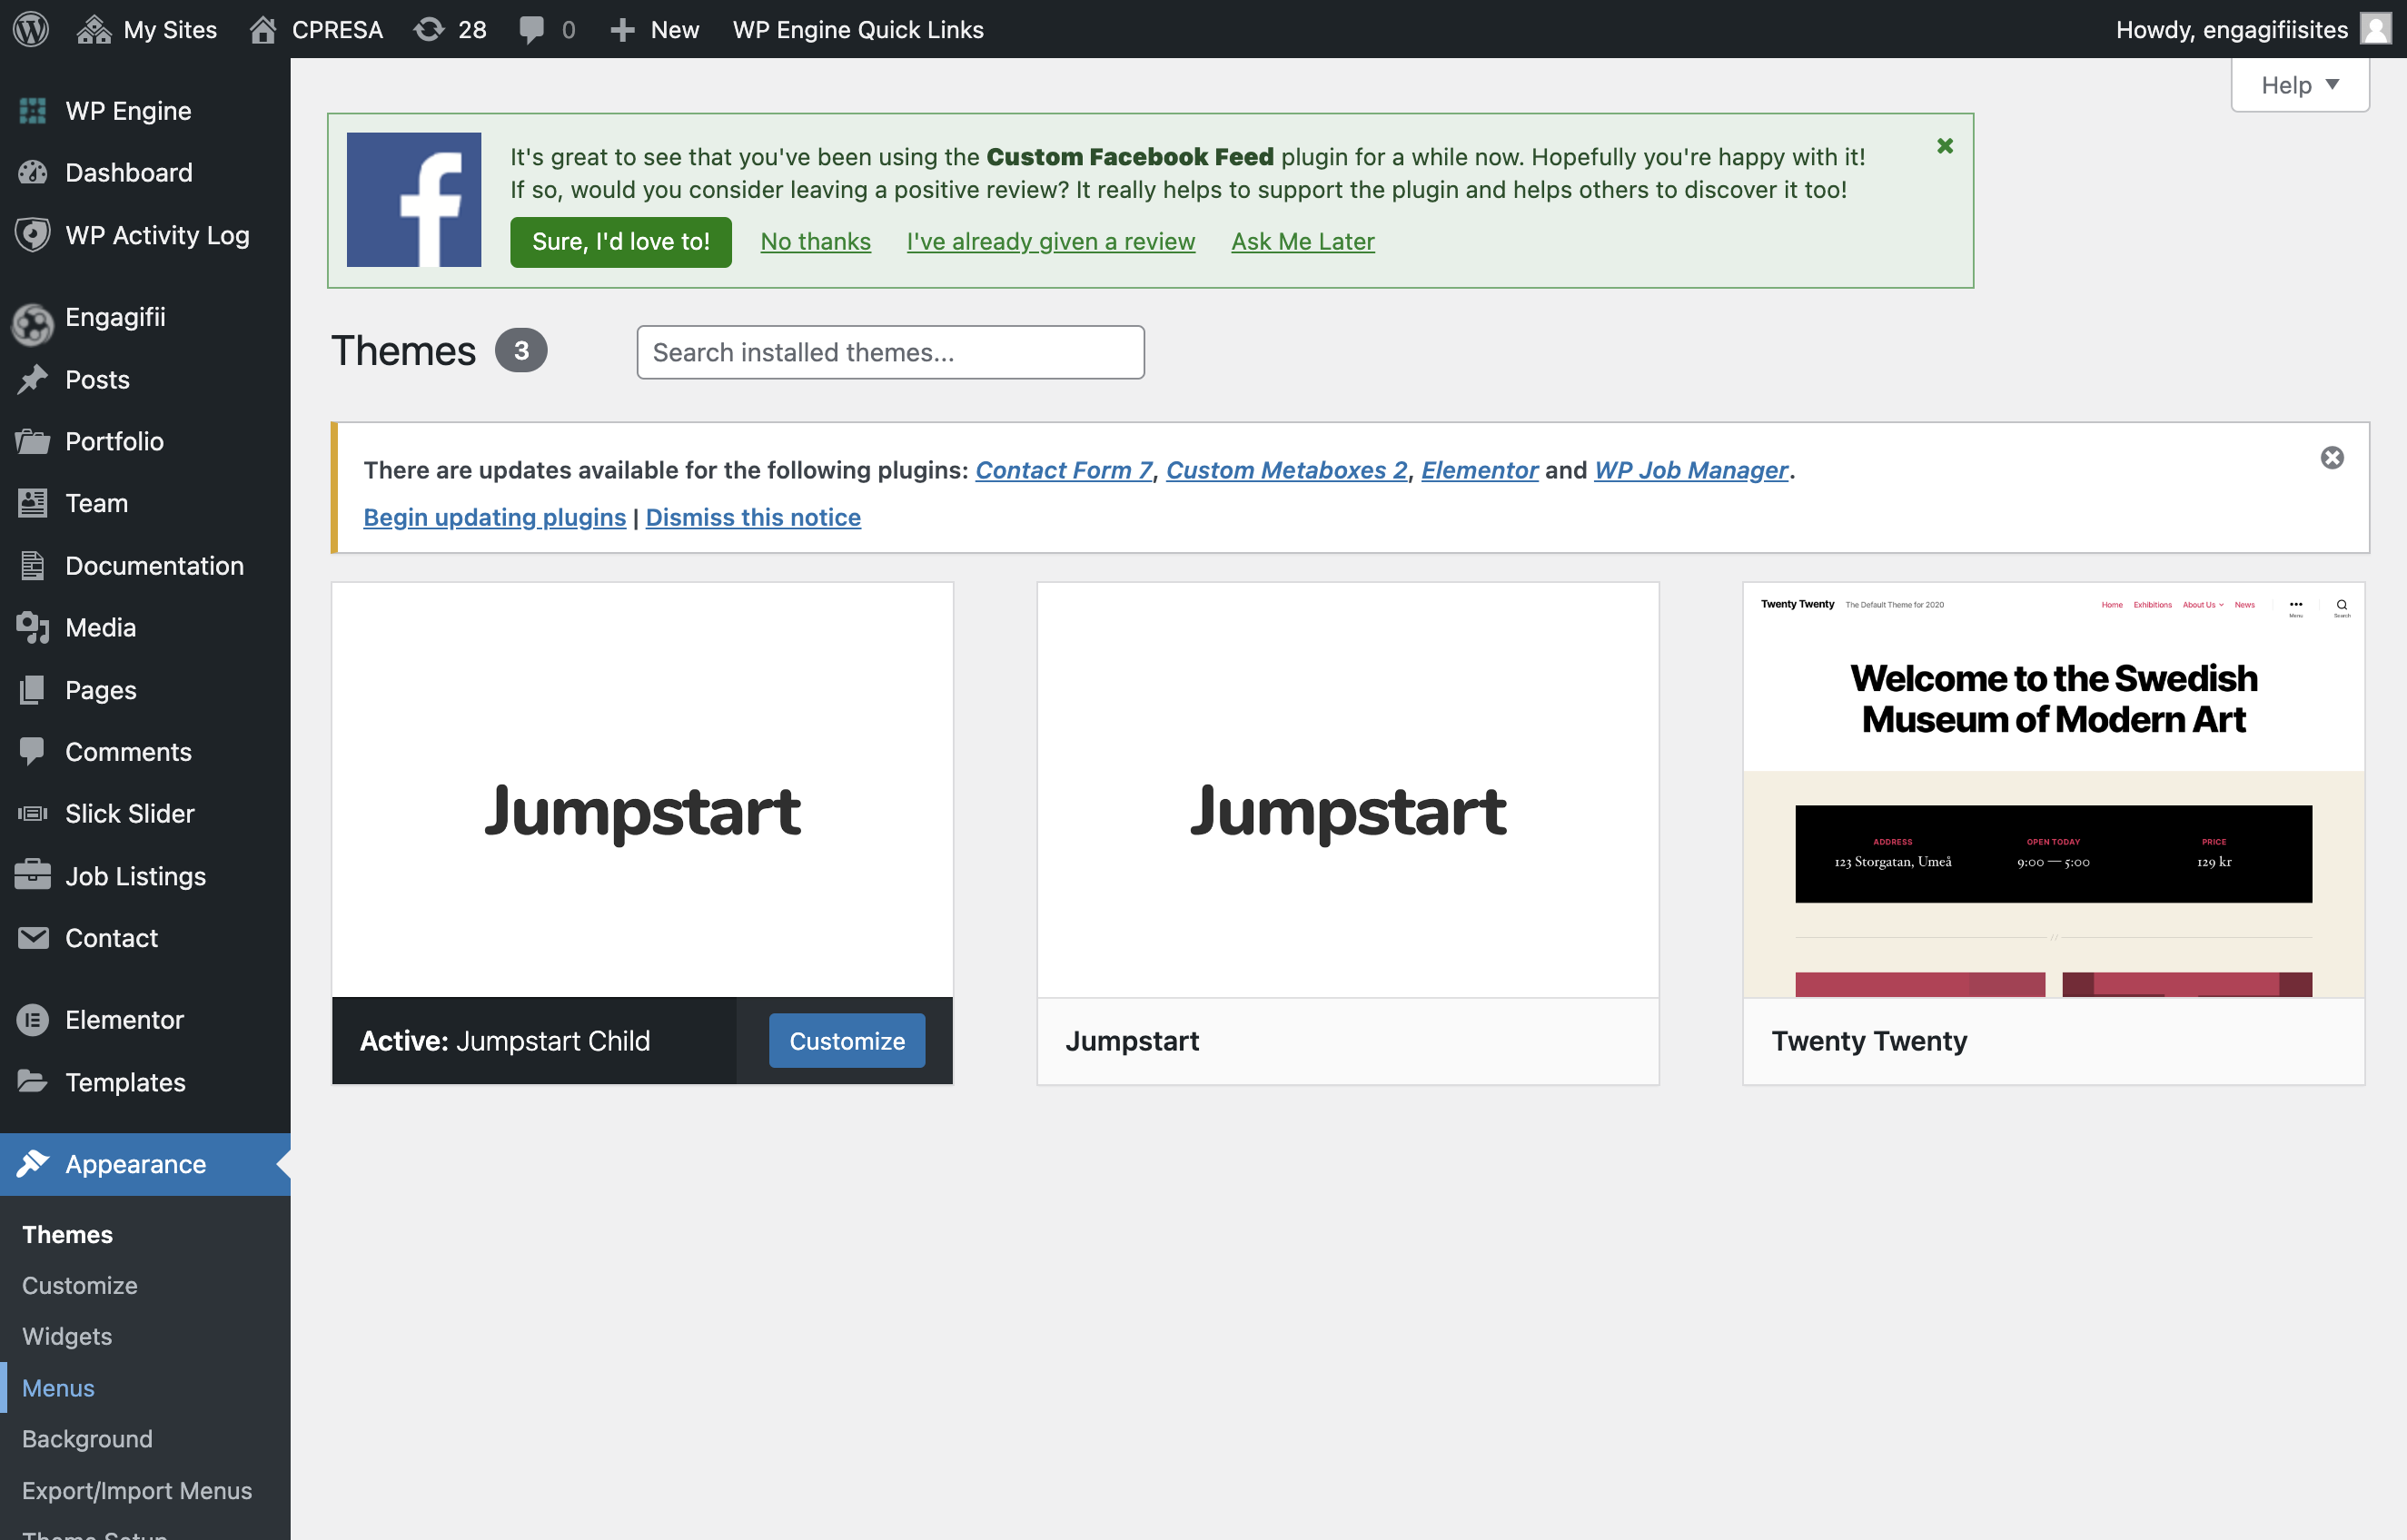
Task: Click 'Ask Me Later' link
Action: [1303, 242]
